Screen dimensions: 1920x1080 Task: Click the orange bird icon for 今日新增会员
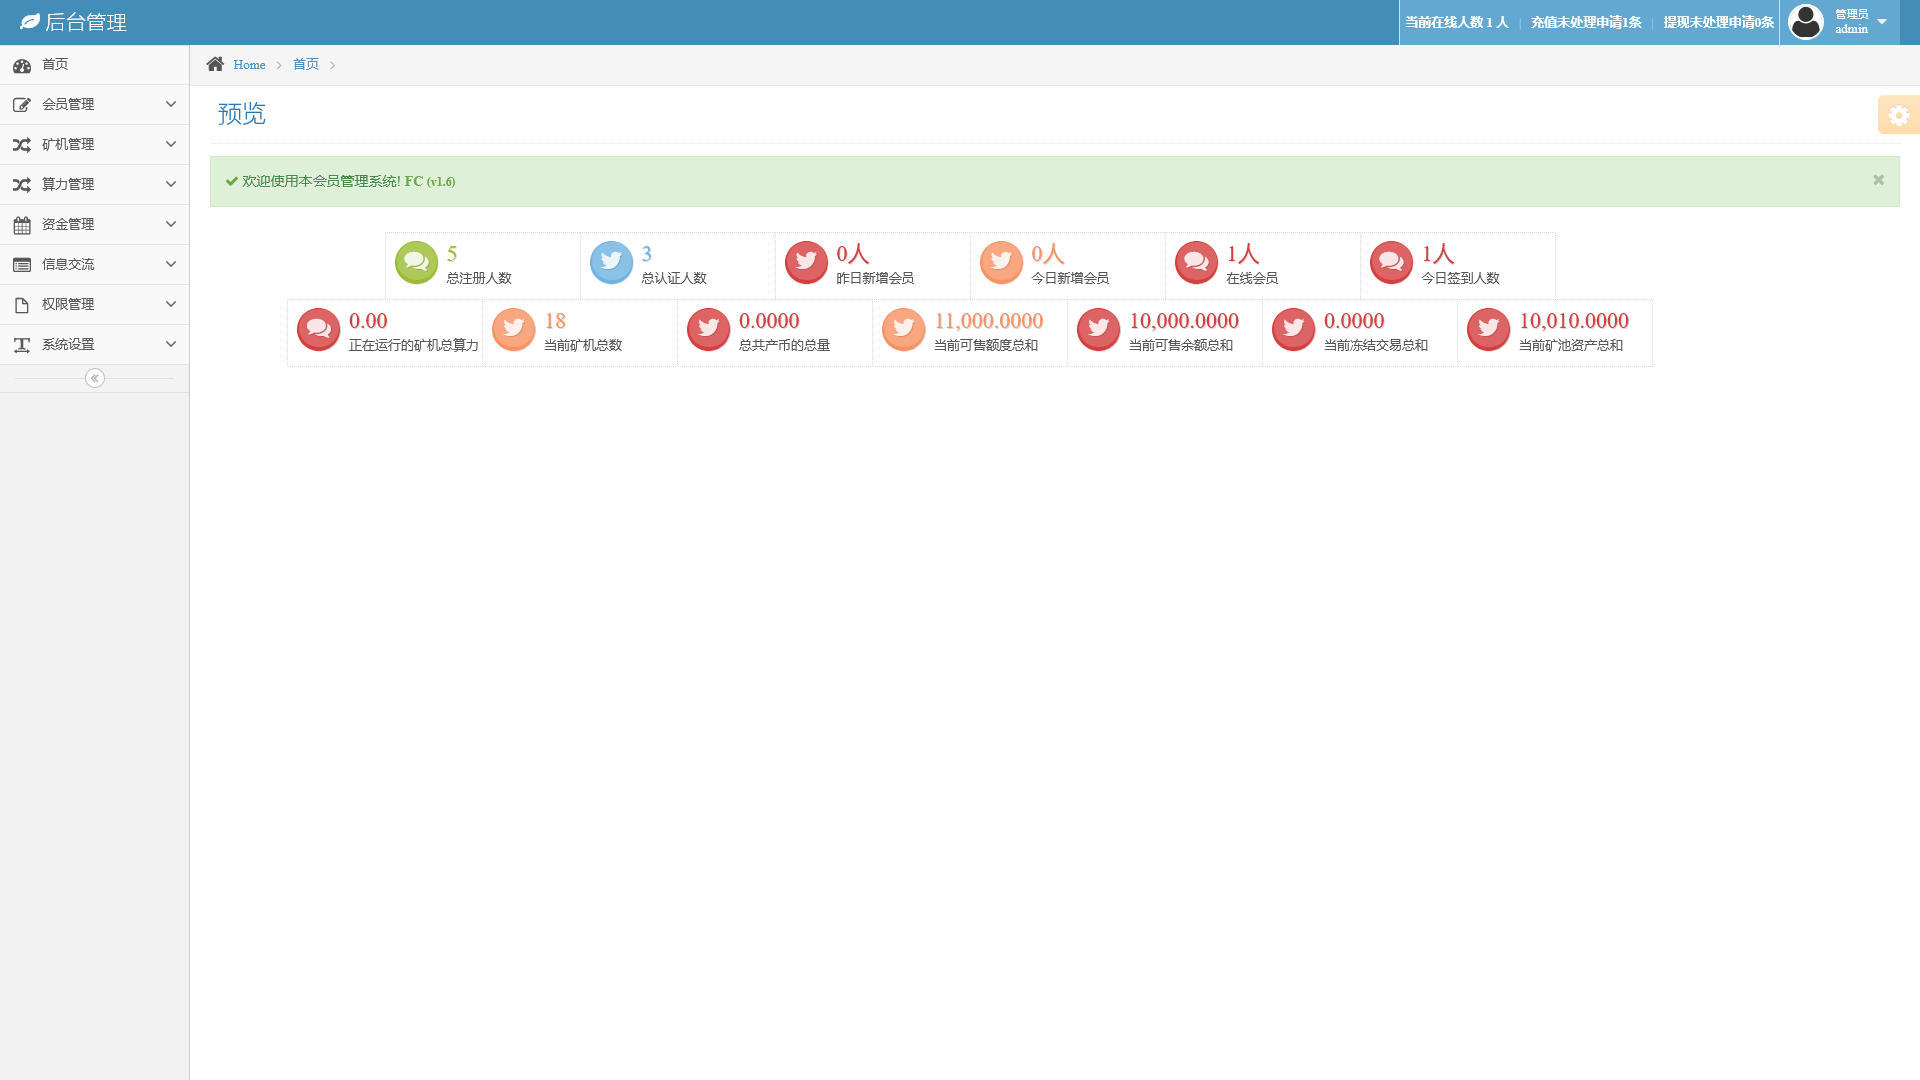coord(1001,262)
